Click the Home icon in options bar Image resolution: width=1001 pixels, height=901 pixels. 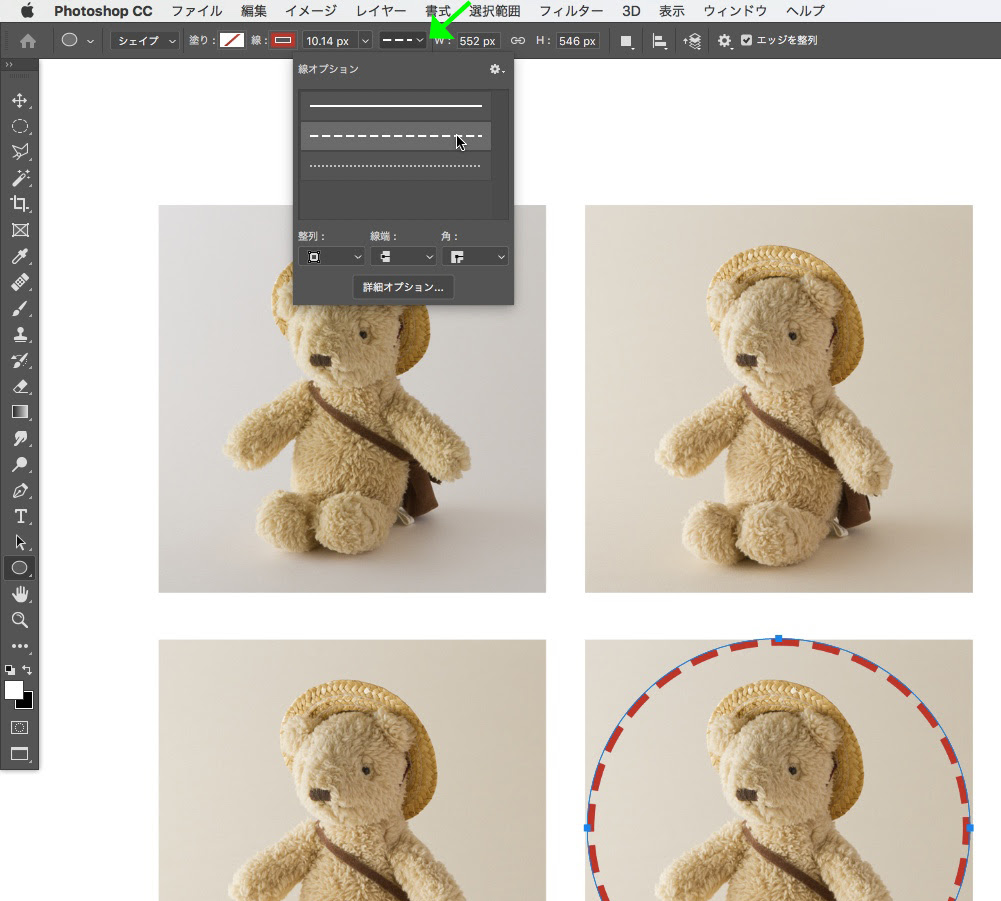click(x=27, y=41)
